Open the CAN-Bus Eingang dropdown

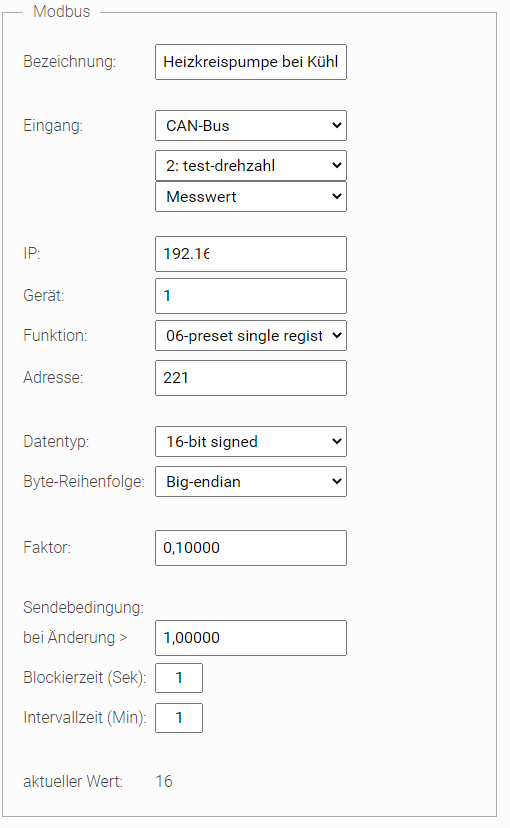[251, 126]
